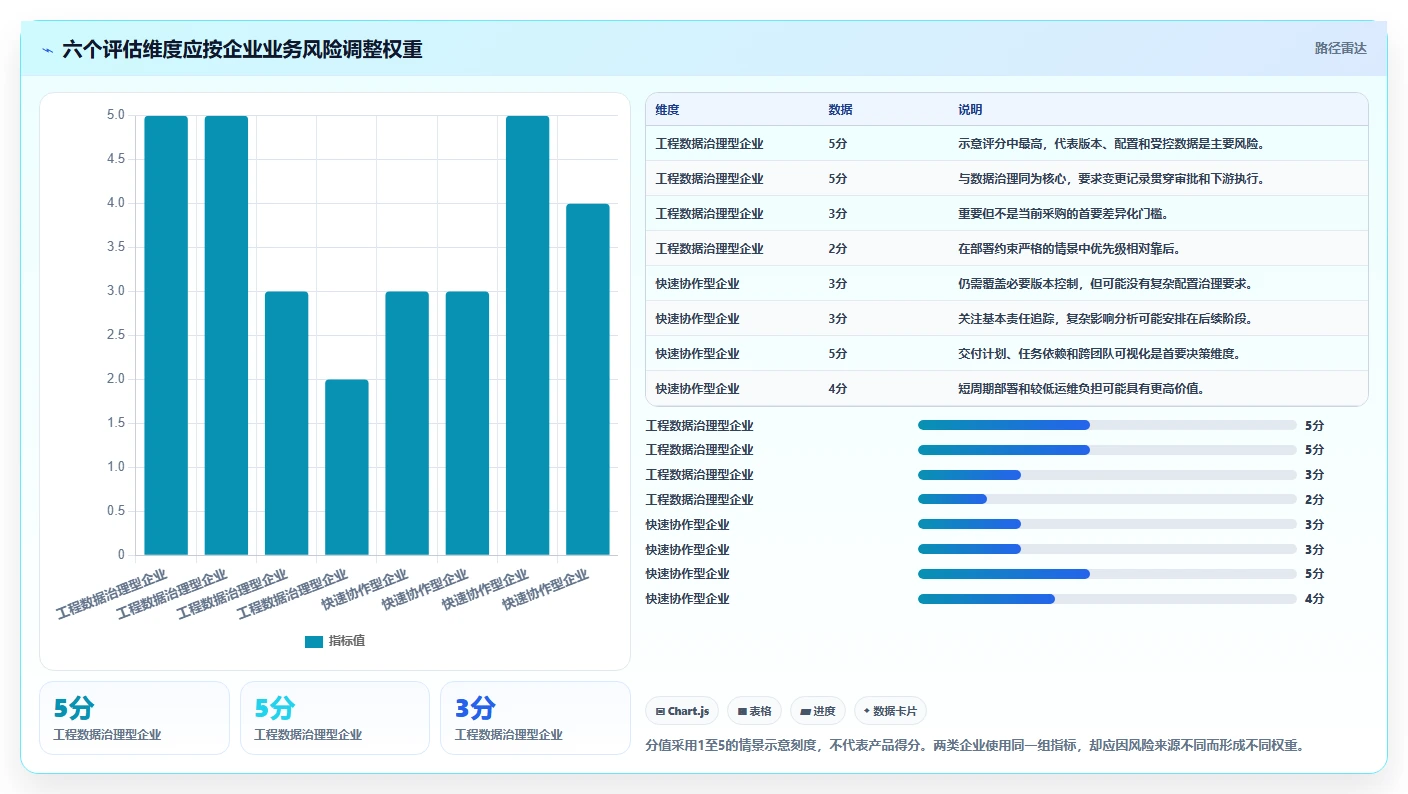
Task: Select the row 重要但不是当前采购的首要差异化门槛
Action: (1007, 214)
